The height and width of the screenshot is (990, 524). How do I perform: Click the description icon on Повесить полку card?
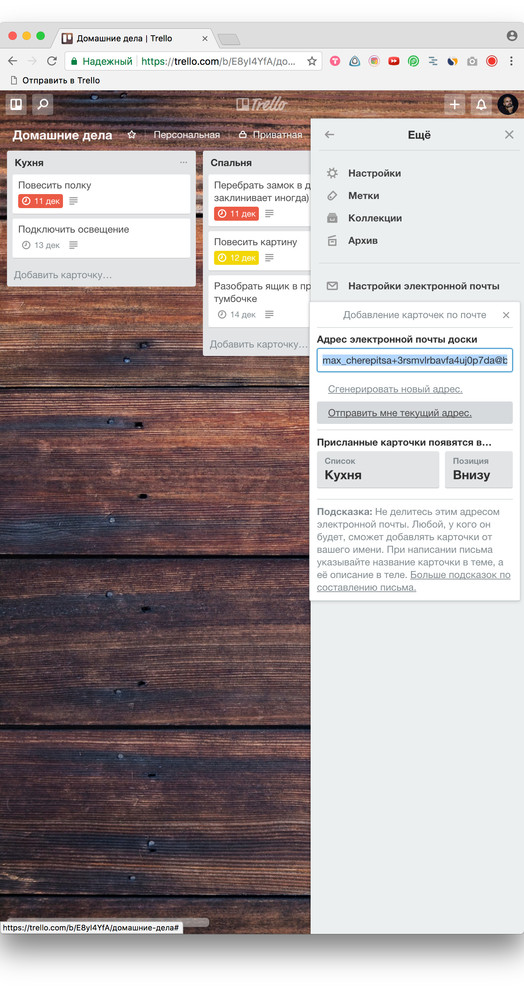click(73, 201)
